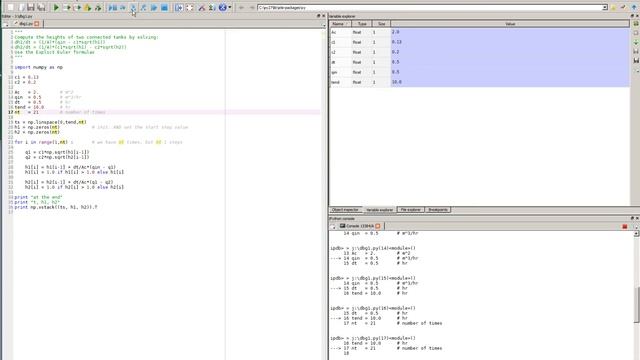Click Run cell and advance icon
Viewport: 640px width, 360px height.
click(77, 7)
